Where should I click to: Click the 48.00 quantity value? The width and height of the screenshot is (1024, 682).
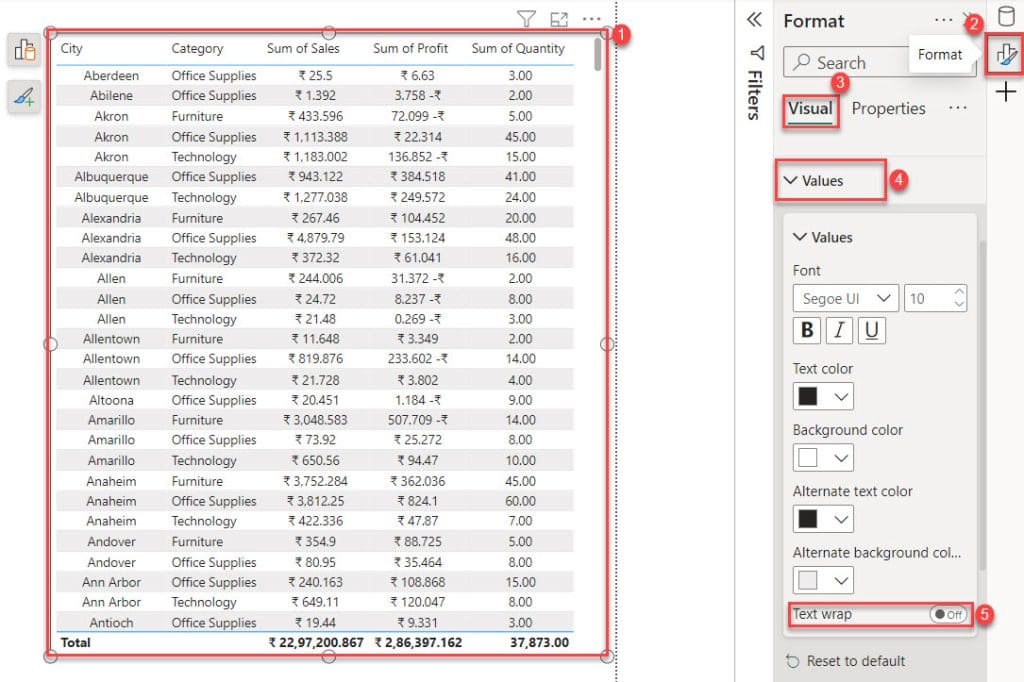pyautogui.click(x=520, y=238)
